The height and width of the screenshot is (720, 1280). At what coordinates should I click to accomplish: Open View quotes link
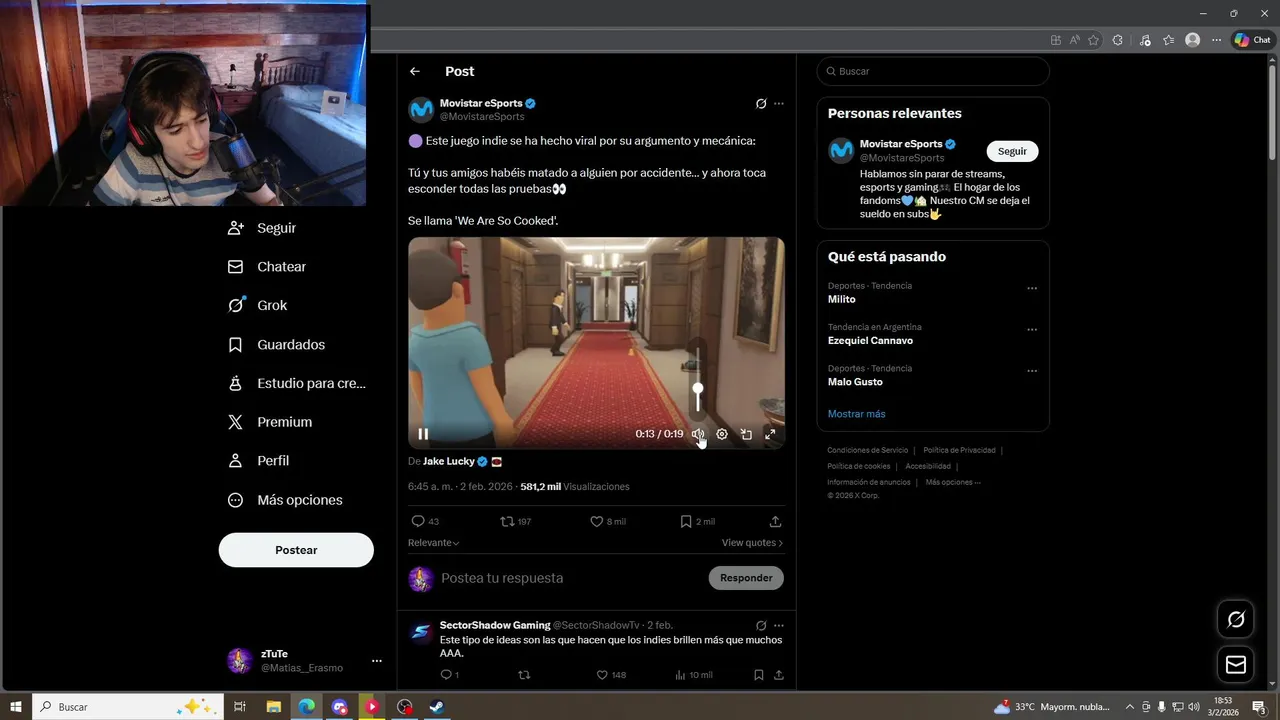(x=752, y=543)
